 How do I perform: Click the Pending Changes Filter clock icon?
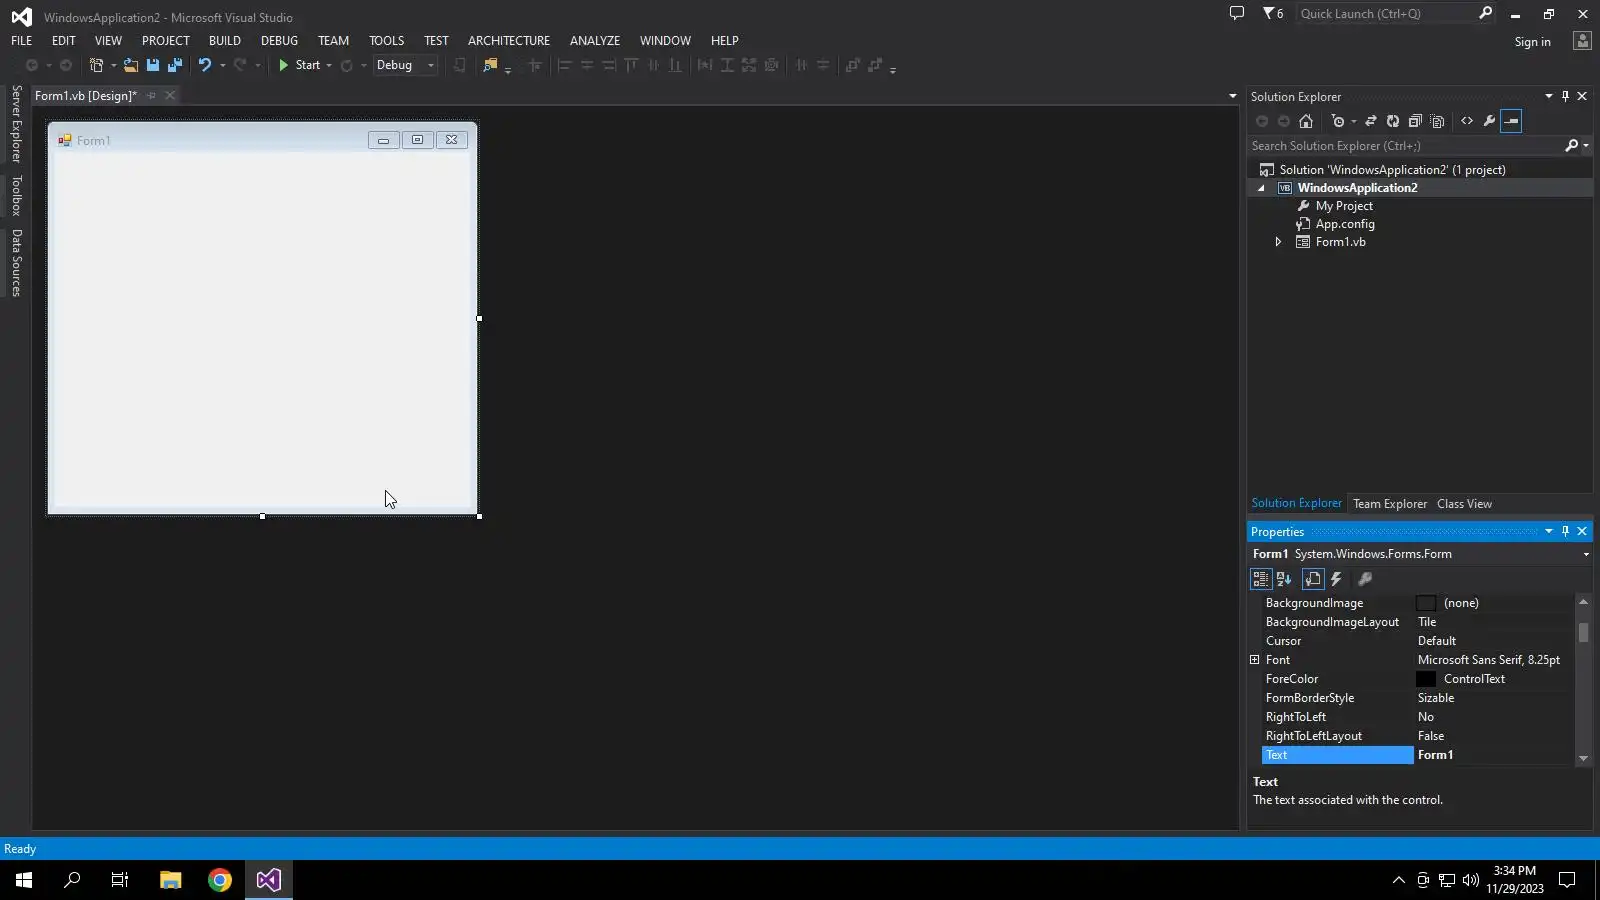coord(1338,121)
